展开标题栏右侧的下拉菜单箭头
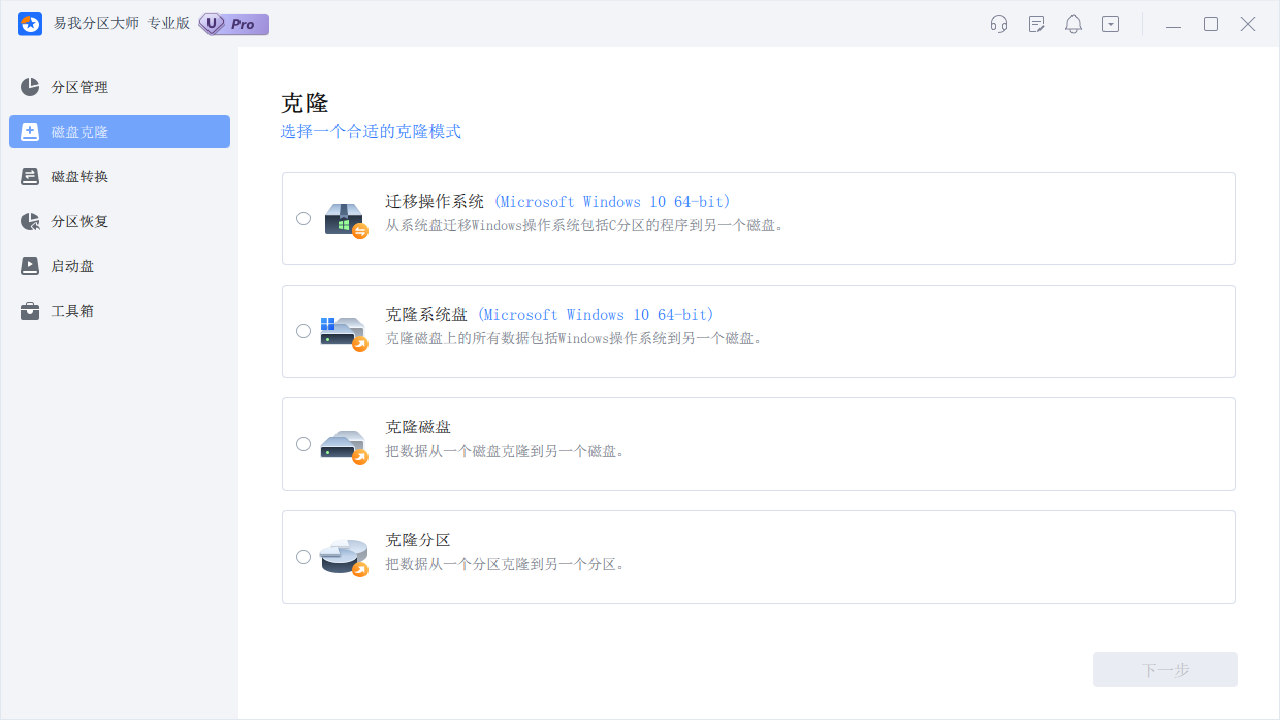Screen dimensions: 1280x720 (1110, 24)
